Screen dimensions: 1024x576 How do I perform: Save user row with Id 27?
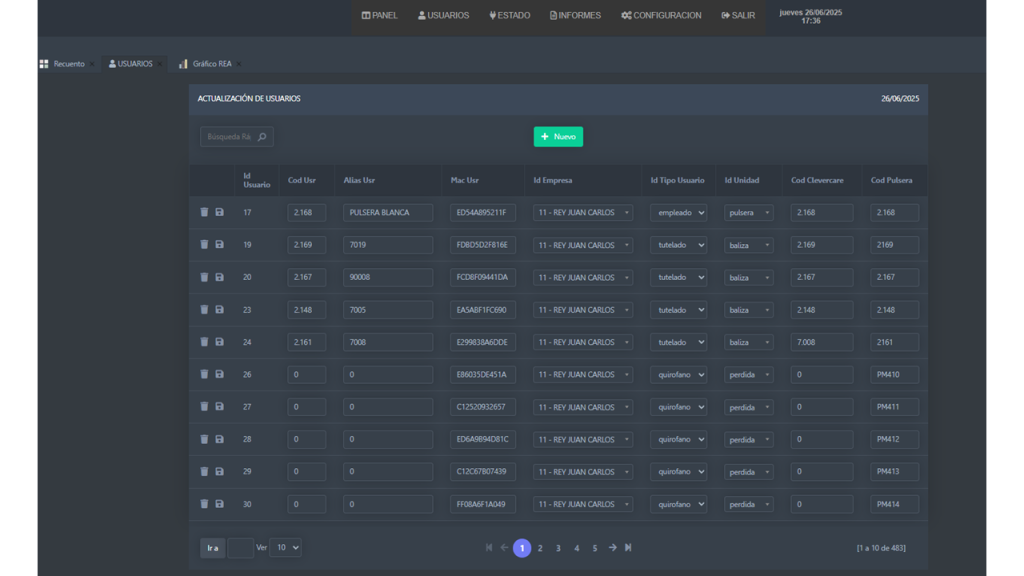tap(219, 406)
